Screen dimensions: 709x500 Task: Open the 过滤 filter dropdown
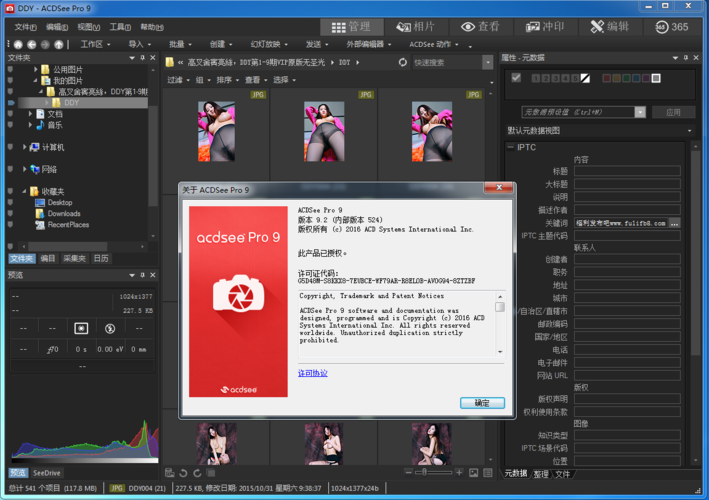(178, 80)
